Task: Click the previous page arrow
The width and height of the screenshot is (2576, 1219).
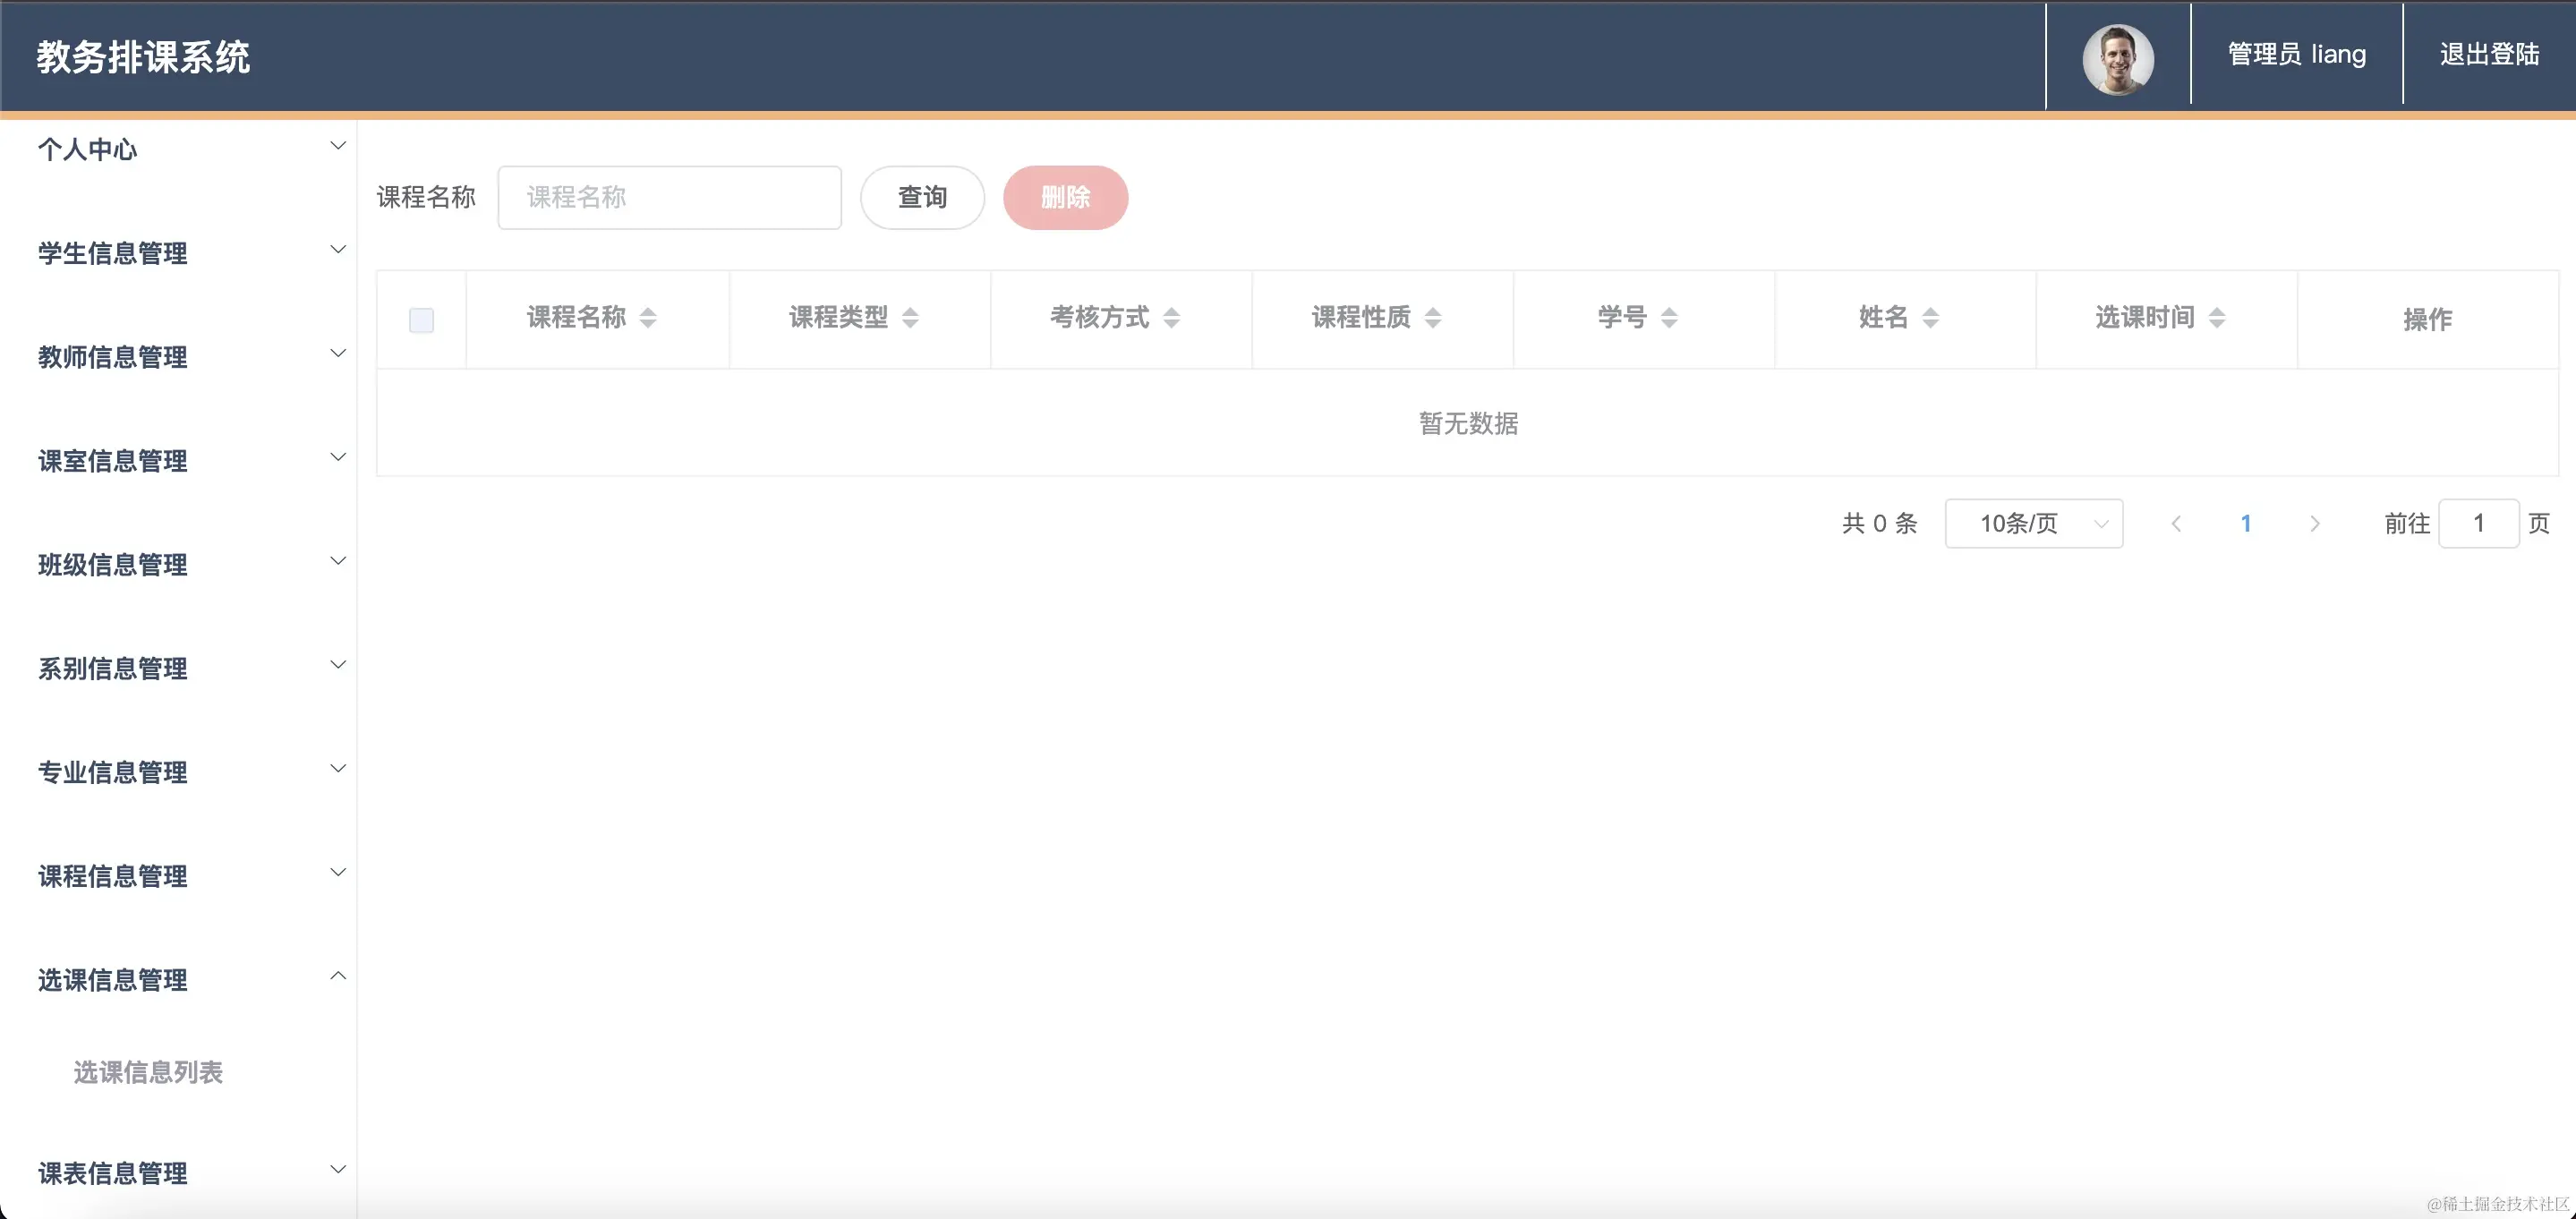Action: [x=2176, y=524]
